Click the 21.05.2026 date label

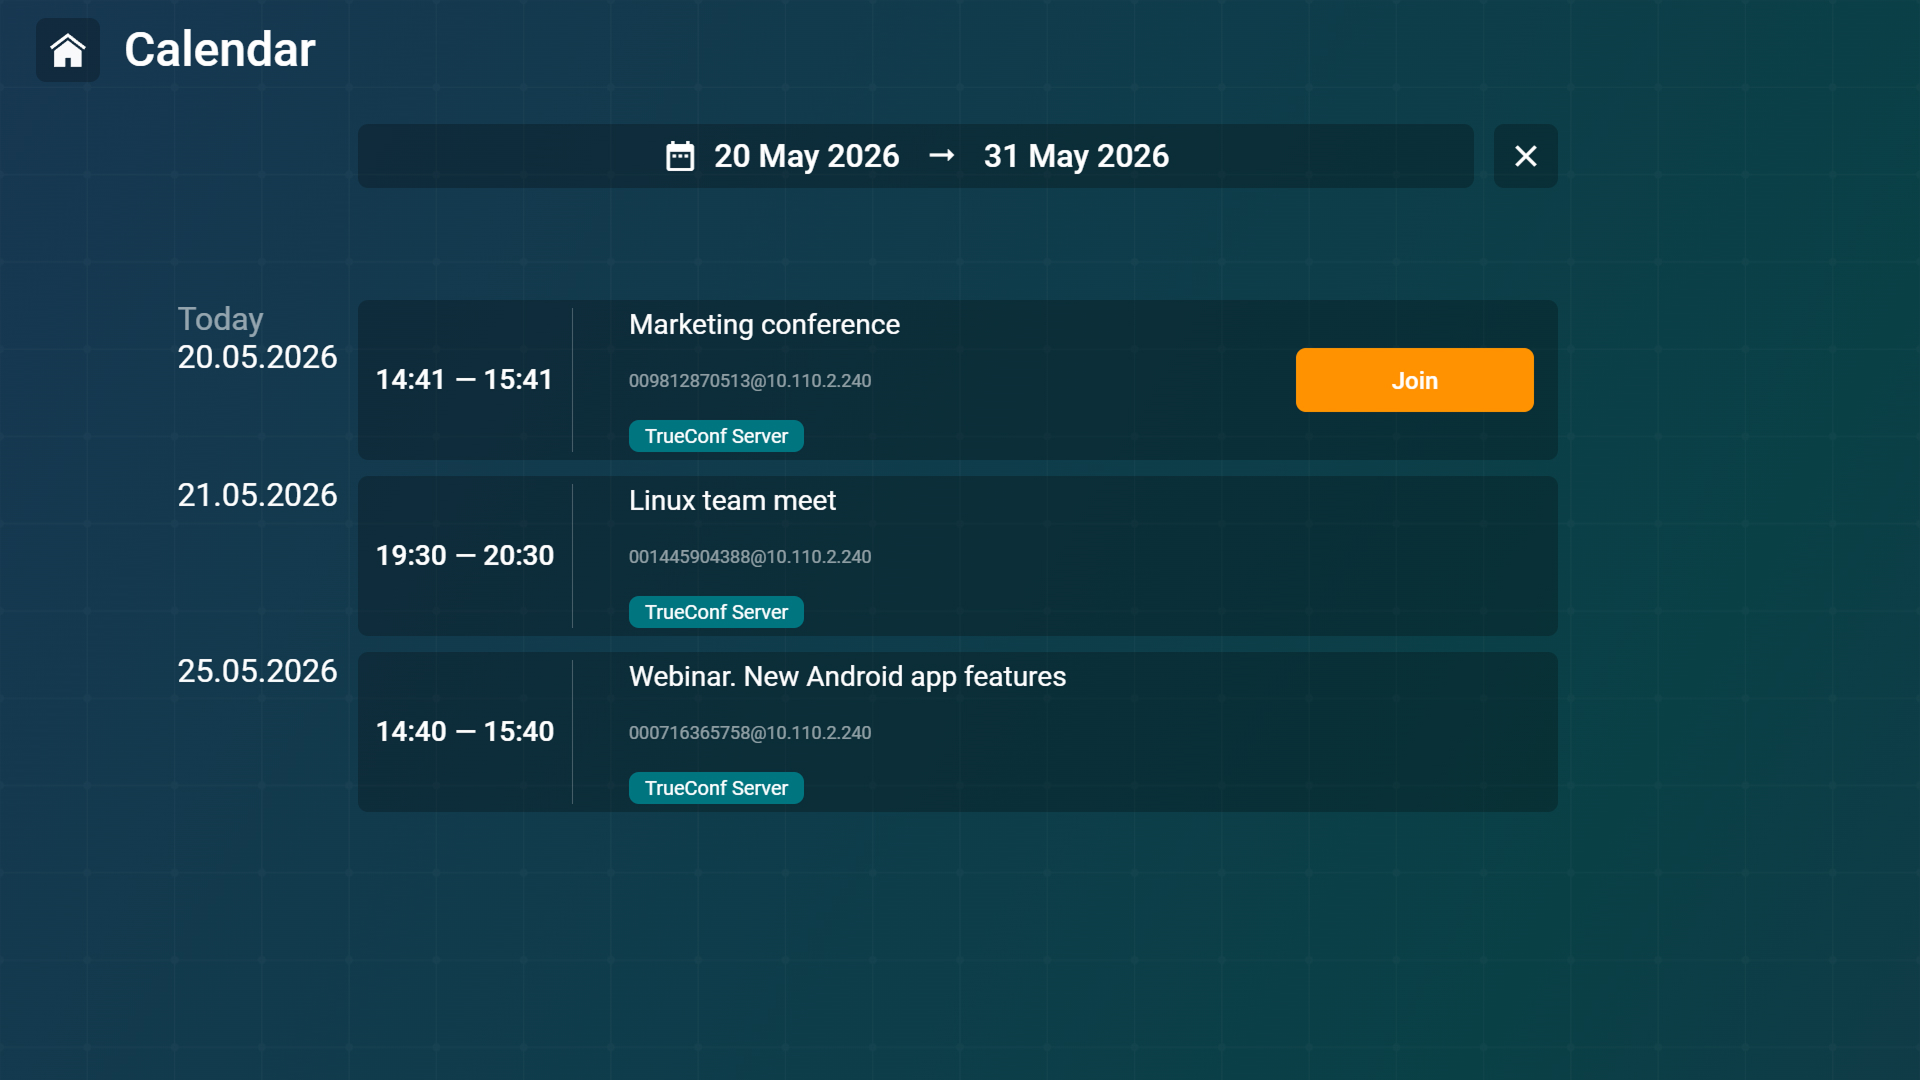pos(257,495)
